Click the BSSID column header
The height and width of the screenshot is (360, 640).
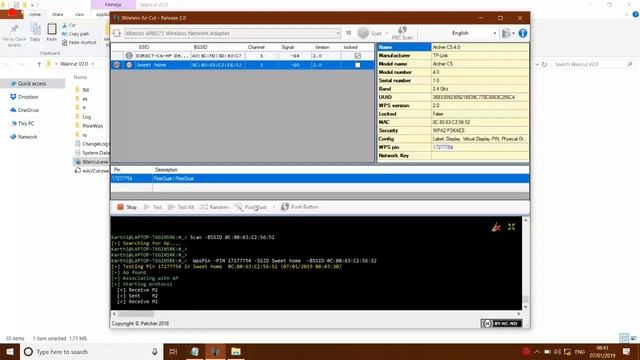click(x=200, y=47)
